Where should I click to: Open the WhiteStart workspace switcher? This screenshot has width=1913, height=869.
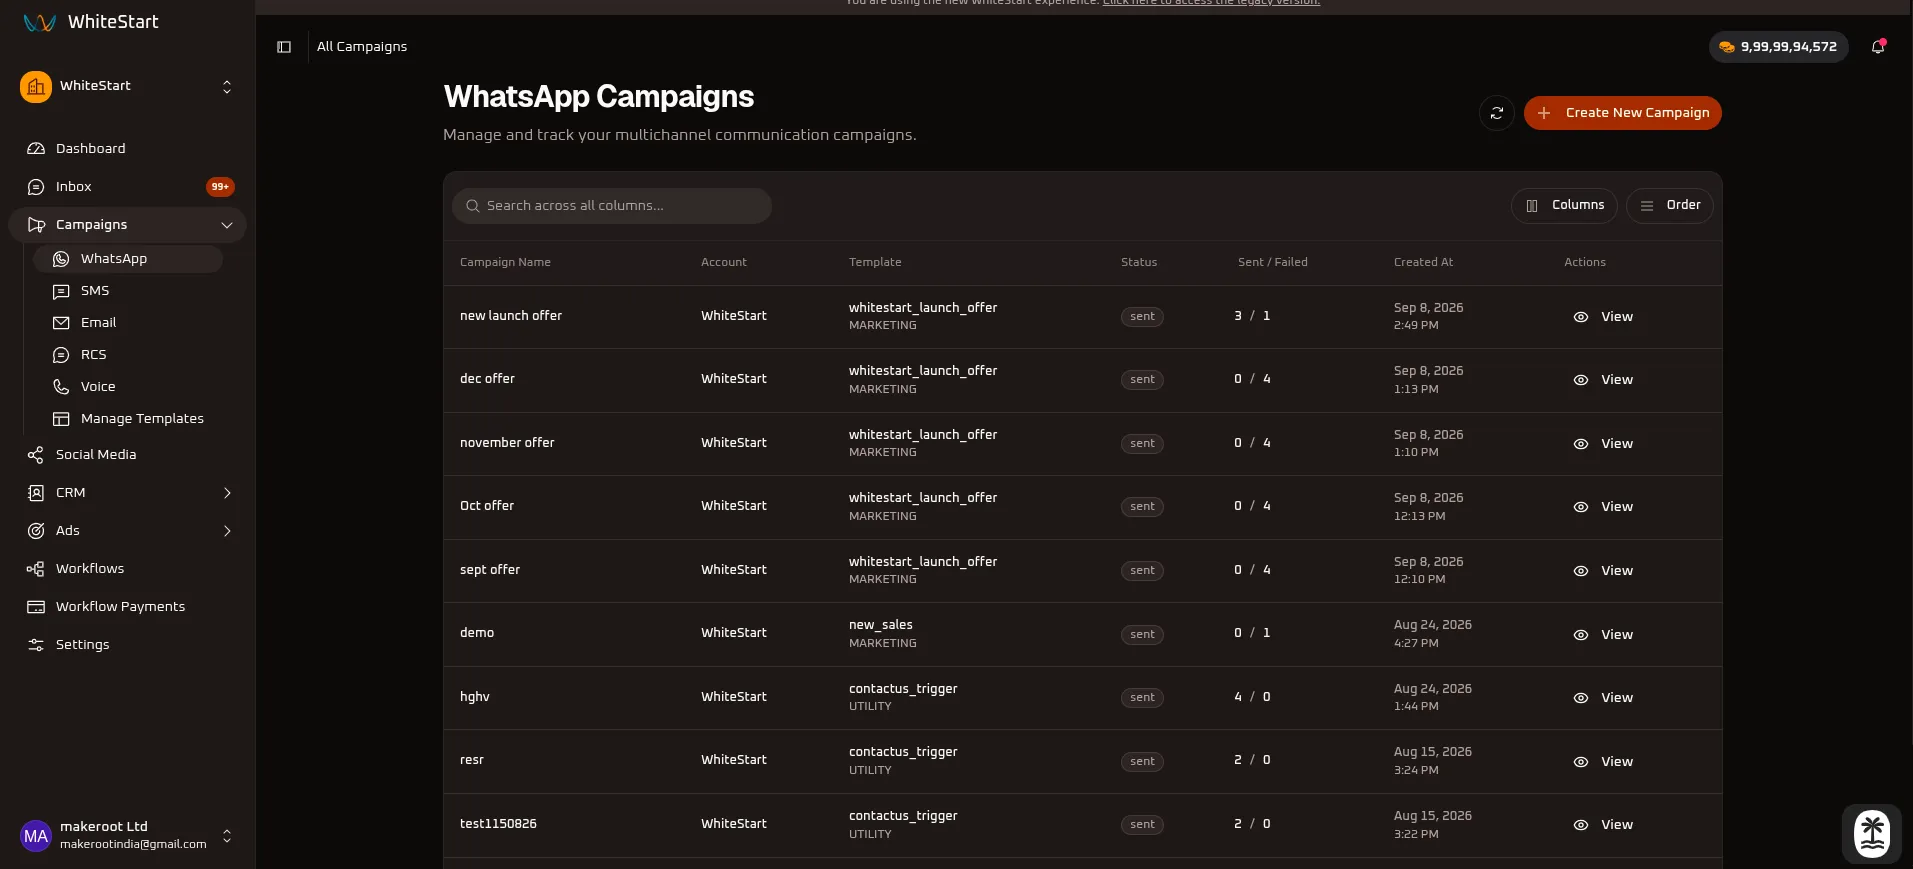(x=127, y=86)
